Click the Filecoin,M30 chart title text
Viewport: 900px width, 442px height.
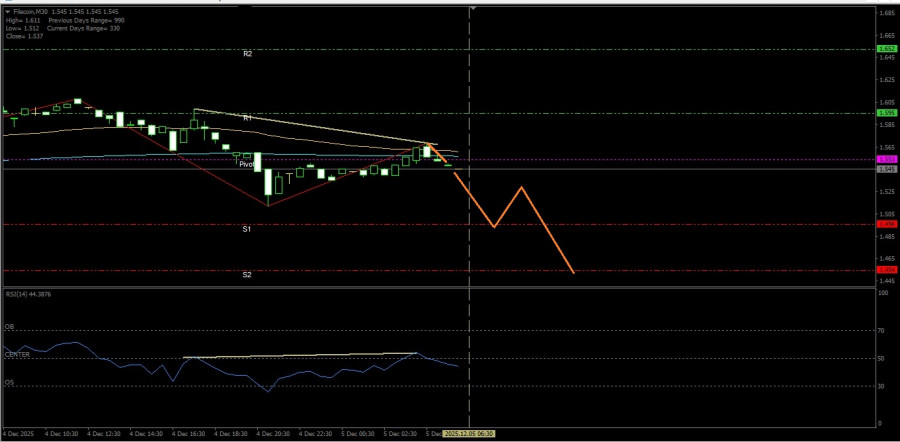point(32,11)
